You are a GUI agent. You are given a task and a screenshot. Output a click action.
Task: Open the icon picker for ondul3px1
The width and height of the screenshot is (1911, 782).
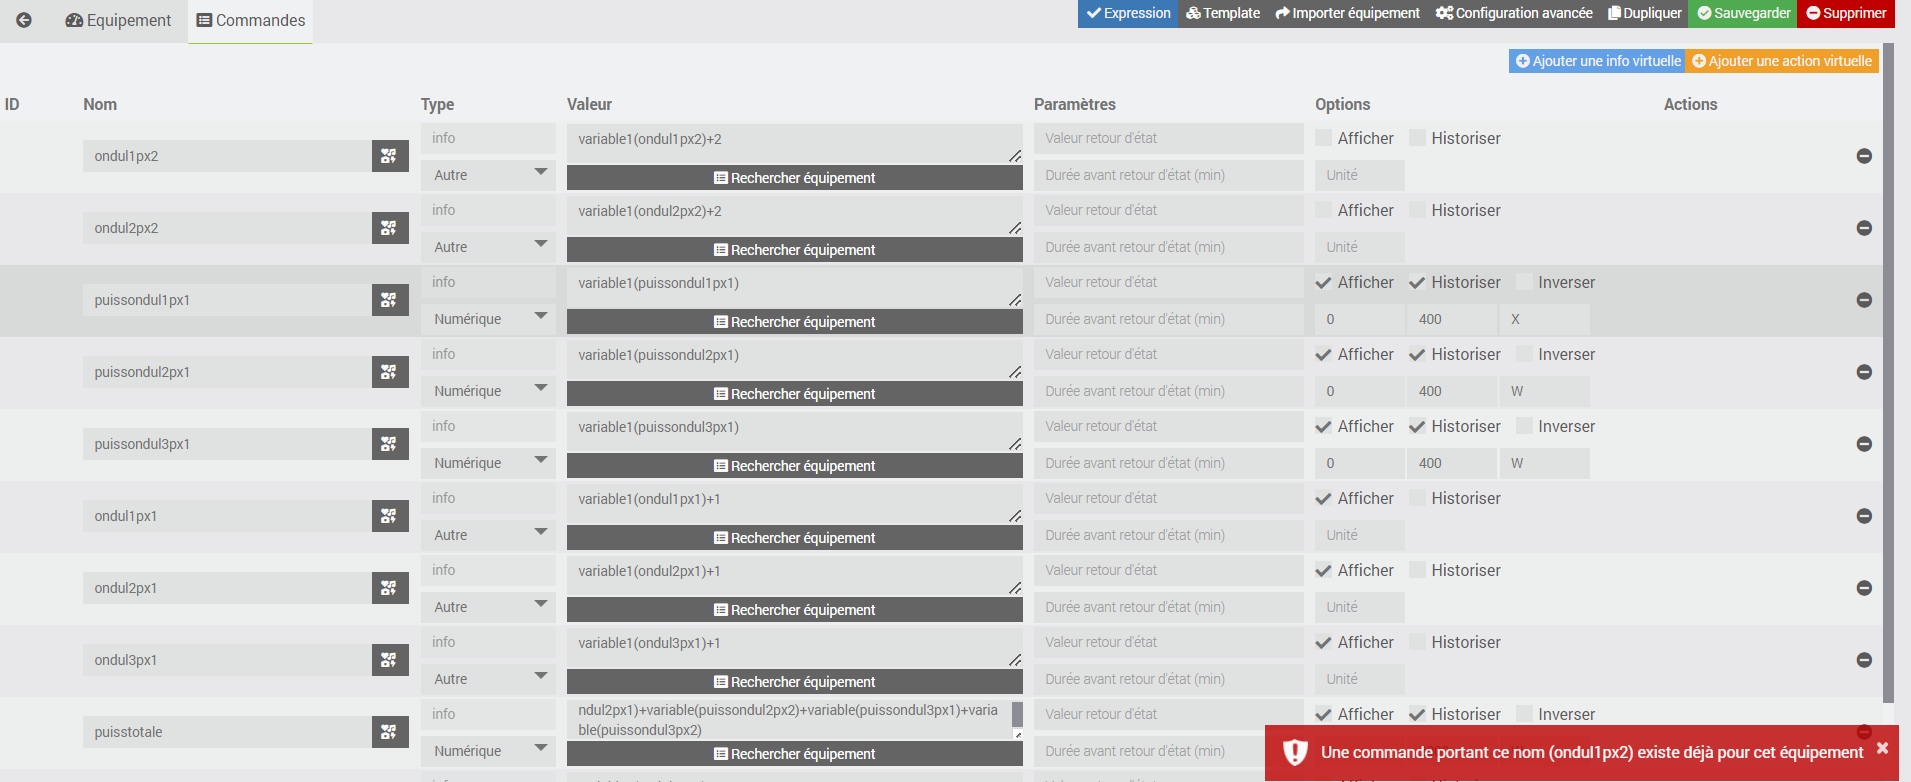(390, 660)
